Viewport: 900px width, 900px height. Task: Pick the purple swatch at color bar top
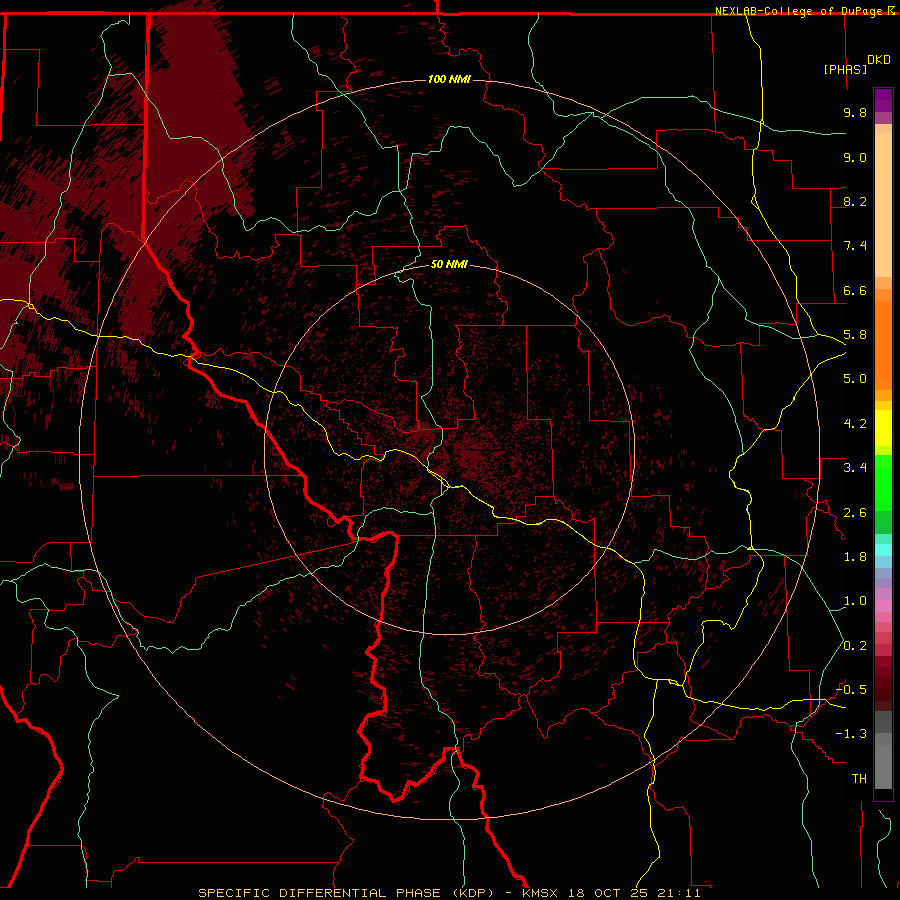(883, 100)
